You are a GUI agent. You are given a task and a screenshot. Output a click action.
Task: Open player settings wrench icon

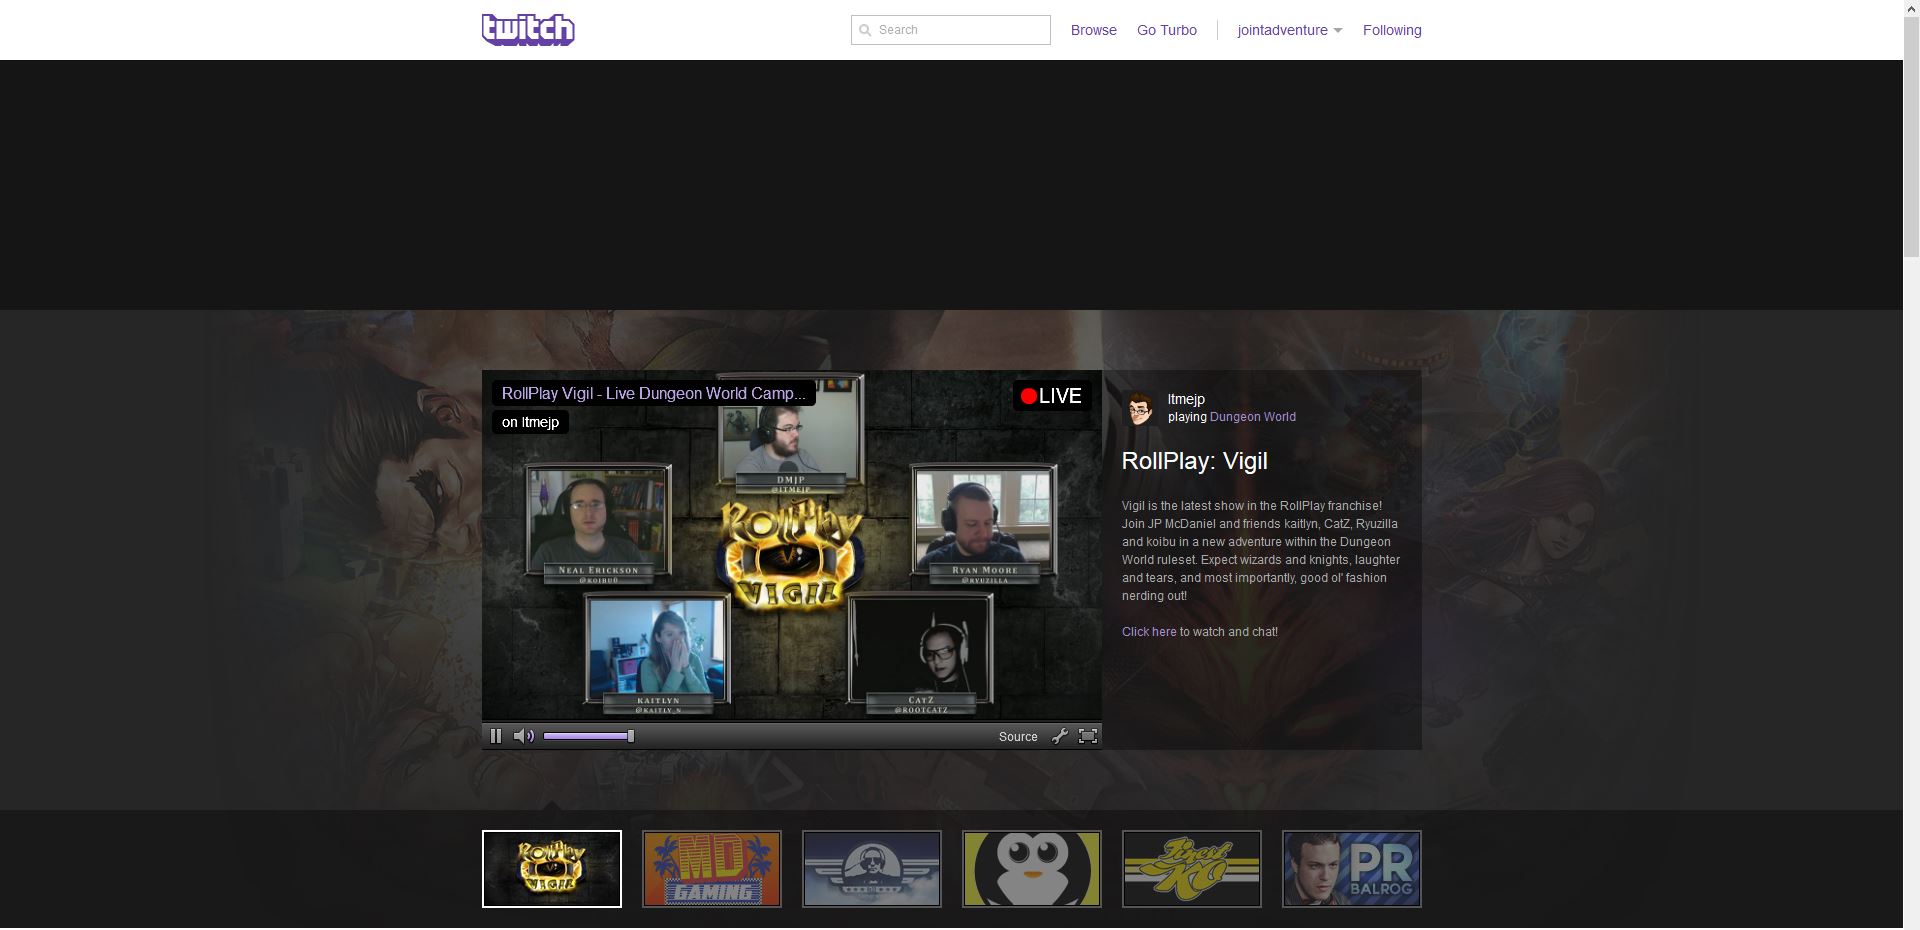click(x=1060, y=736)
